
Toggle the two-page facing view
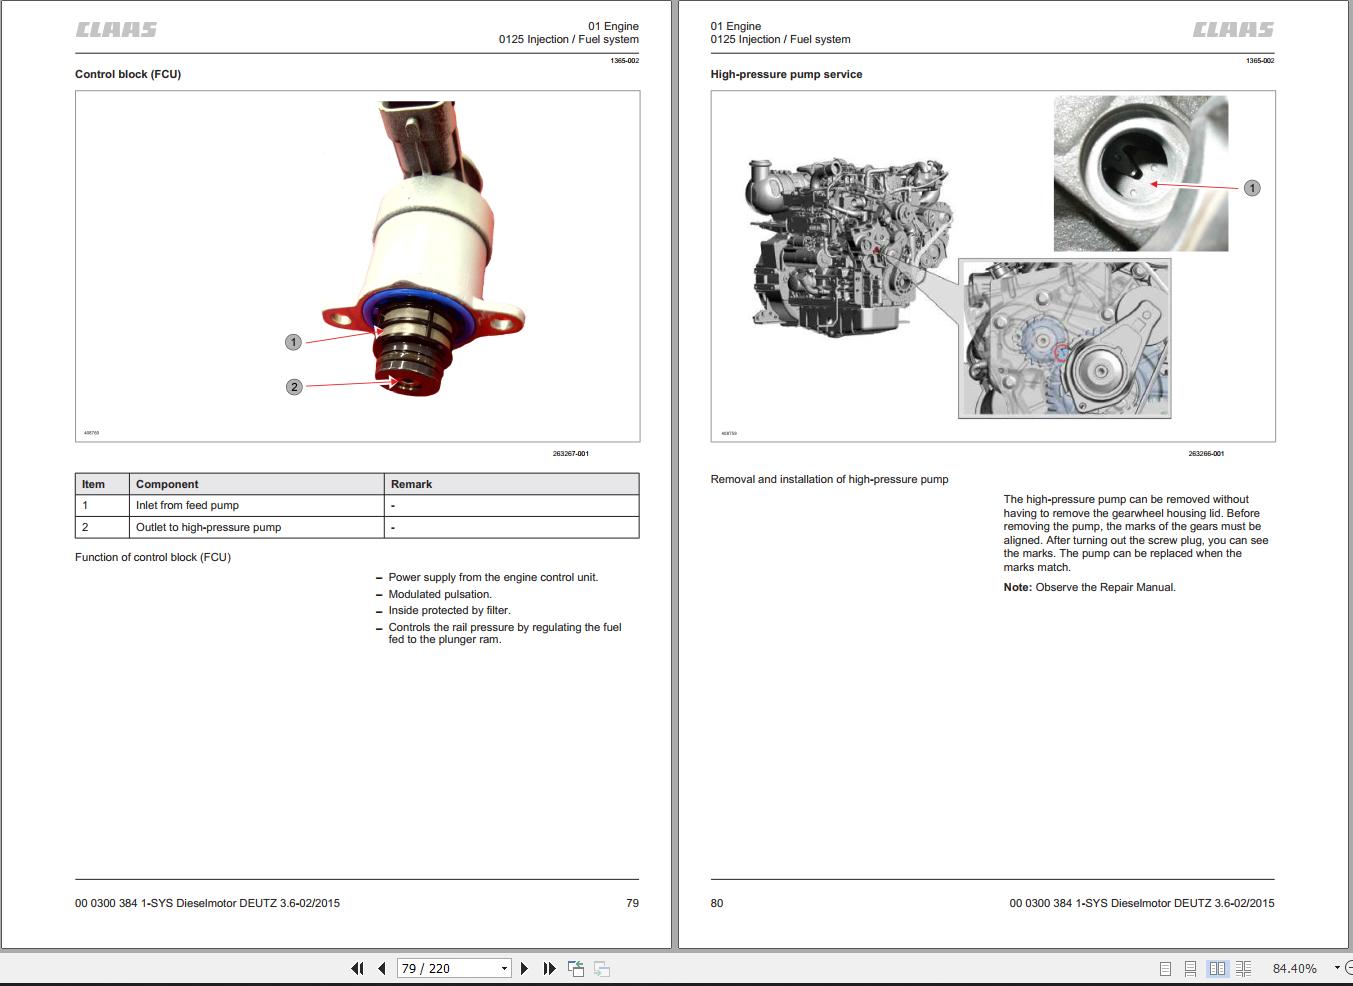(x=1217, y=968)
